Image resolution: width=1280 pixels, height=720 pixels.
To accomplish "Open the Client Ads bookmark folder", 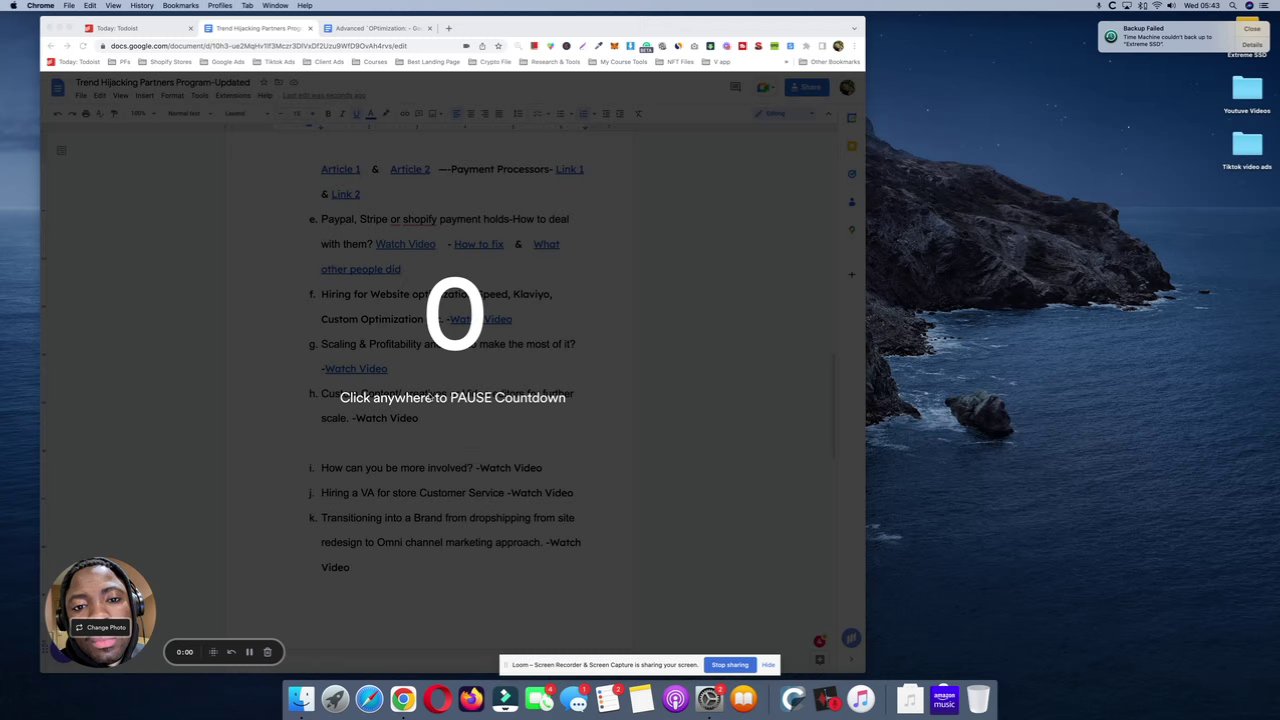I will (324, 62).
